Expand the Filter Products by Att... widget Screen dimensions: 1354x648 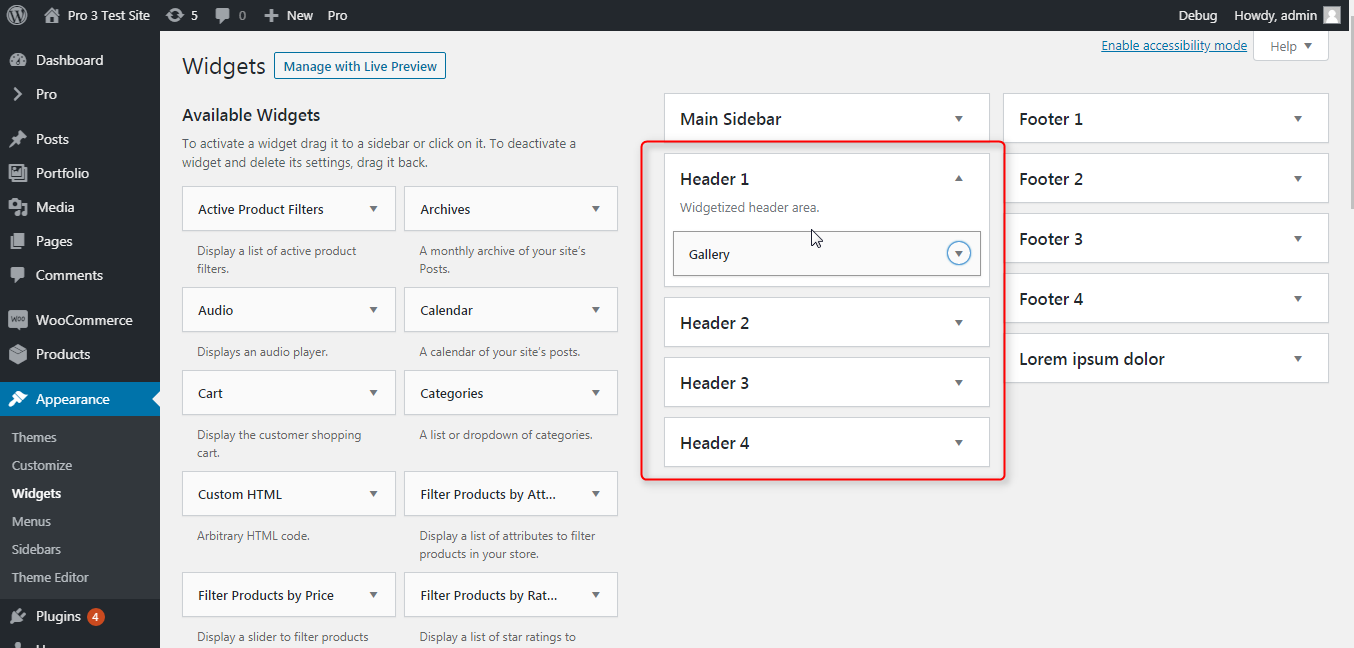tap(596, 494)
